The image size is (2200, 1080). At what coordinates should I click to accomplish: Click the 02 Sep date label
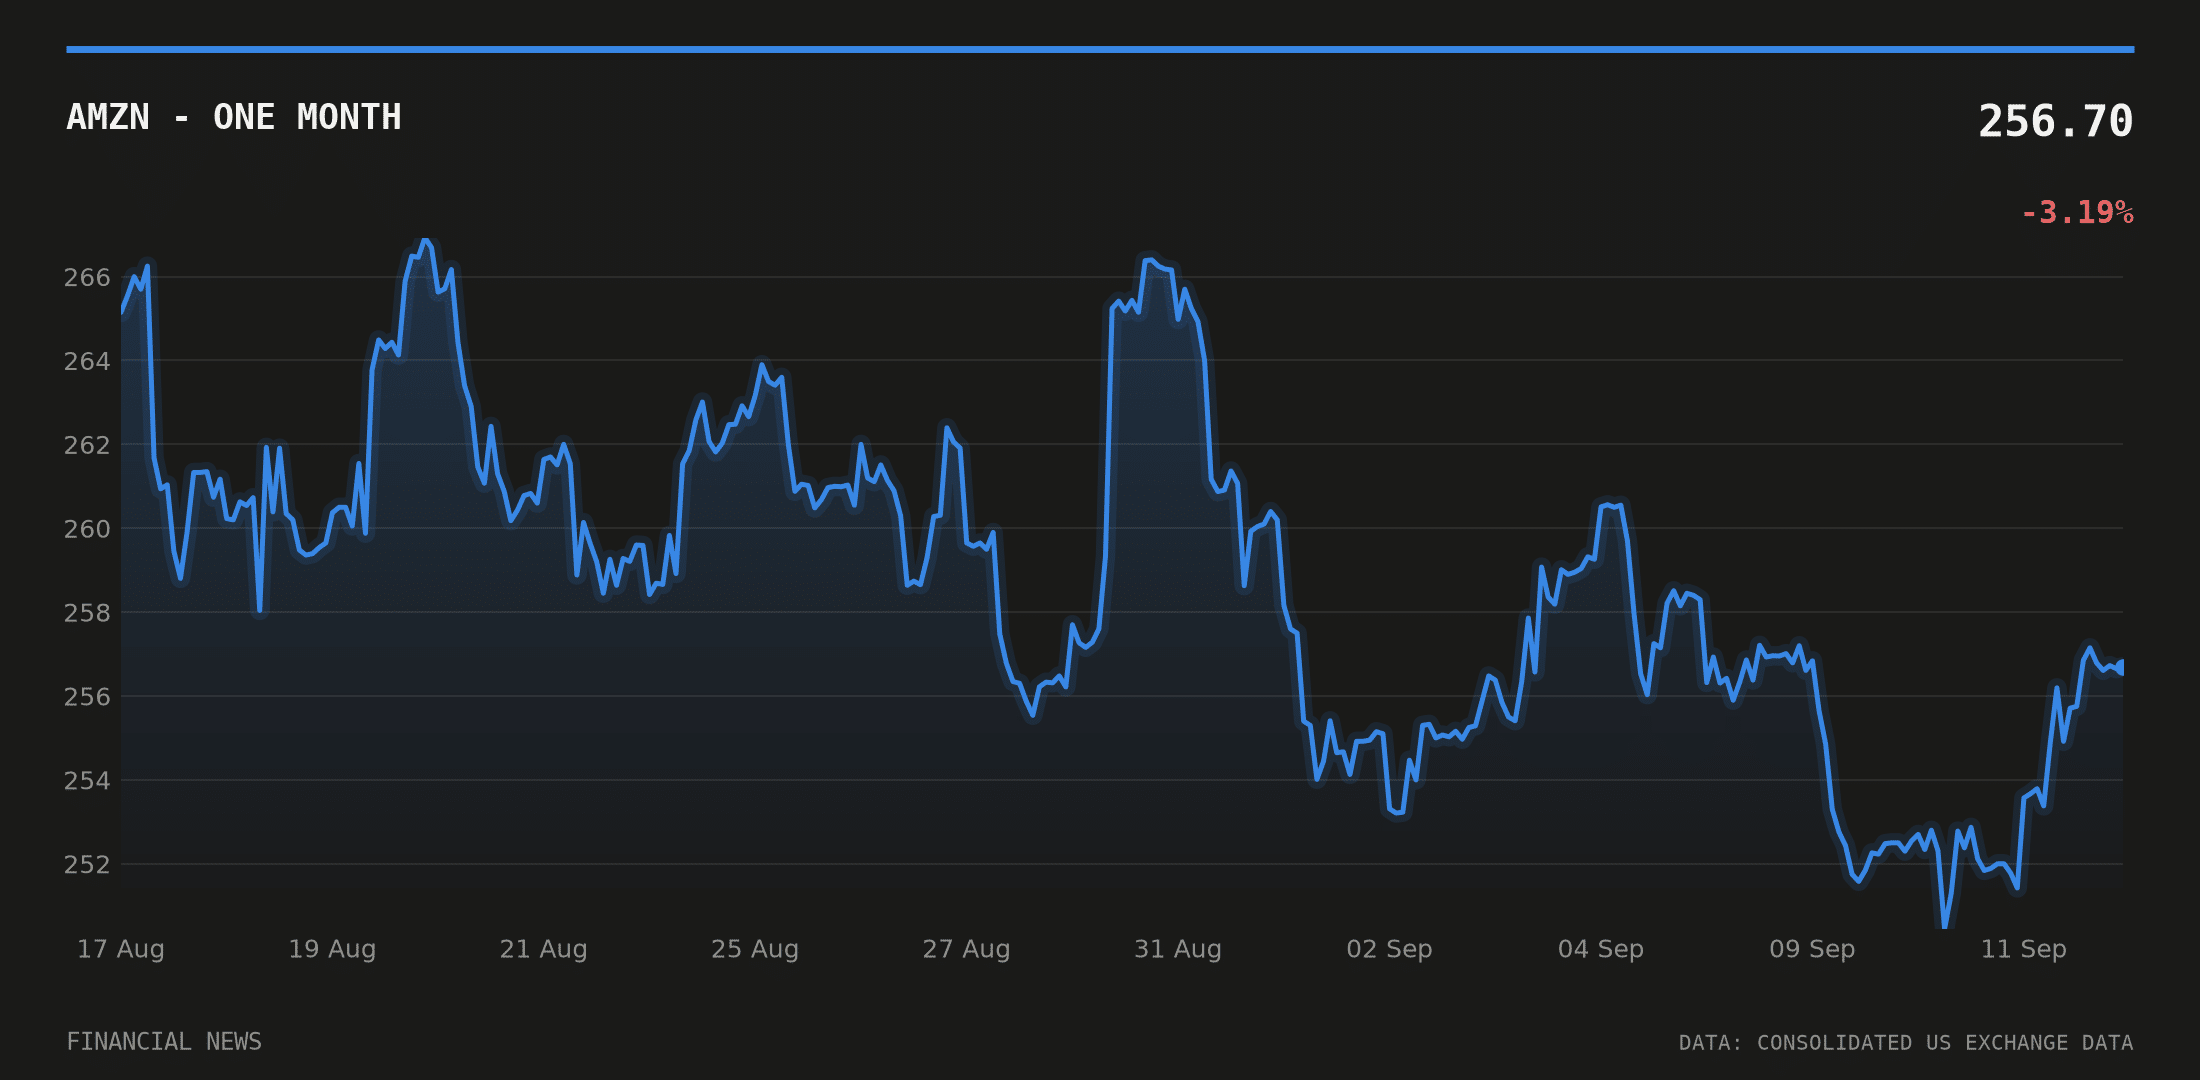pyautogui.click(x=1389, y=949)
